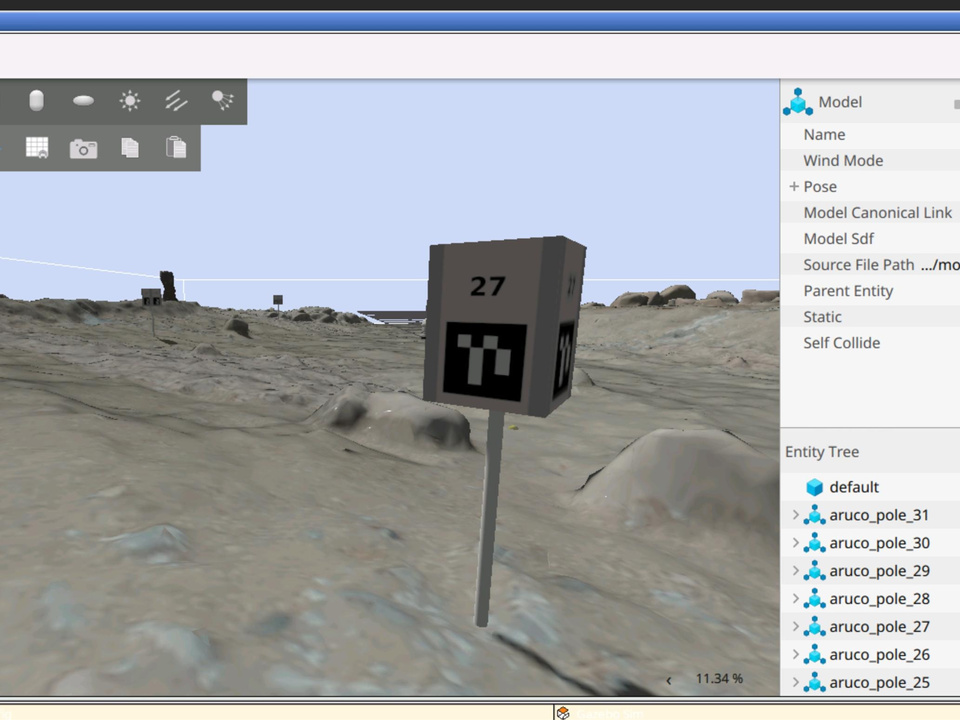Image resolution: width=960 pixels, height=720 pixels.
Task: Click the arrow left of 11.34 %
Action: pyautogui.click(x=669, y=680)
